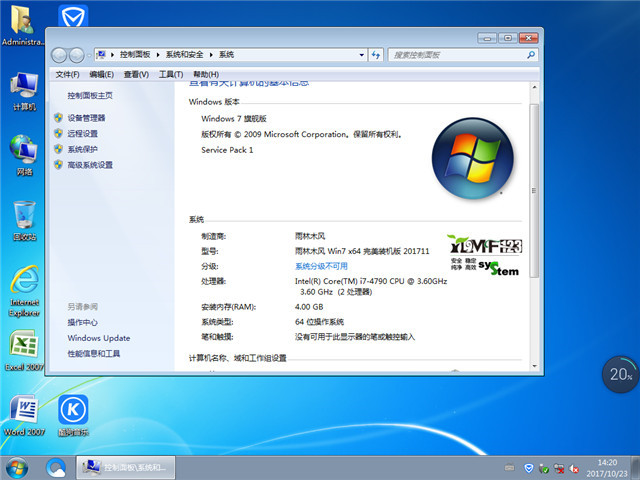This screenshot has width=640, height=480.
Task: Click the network tray icon with red X
Action: 559,468
